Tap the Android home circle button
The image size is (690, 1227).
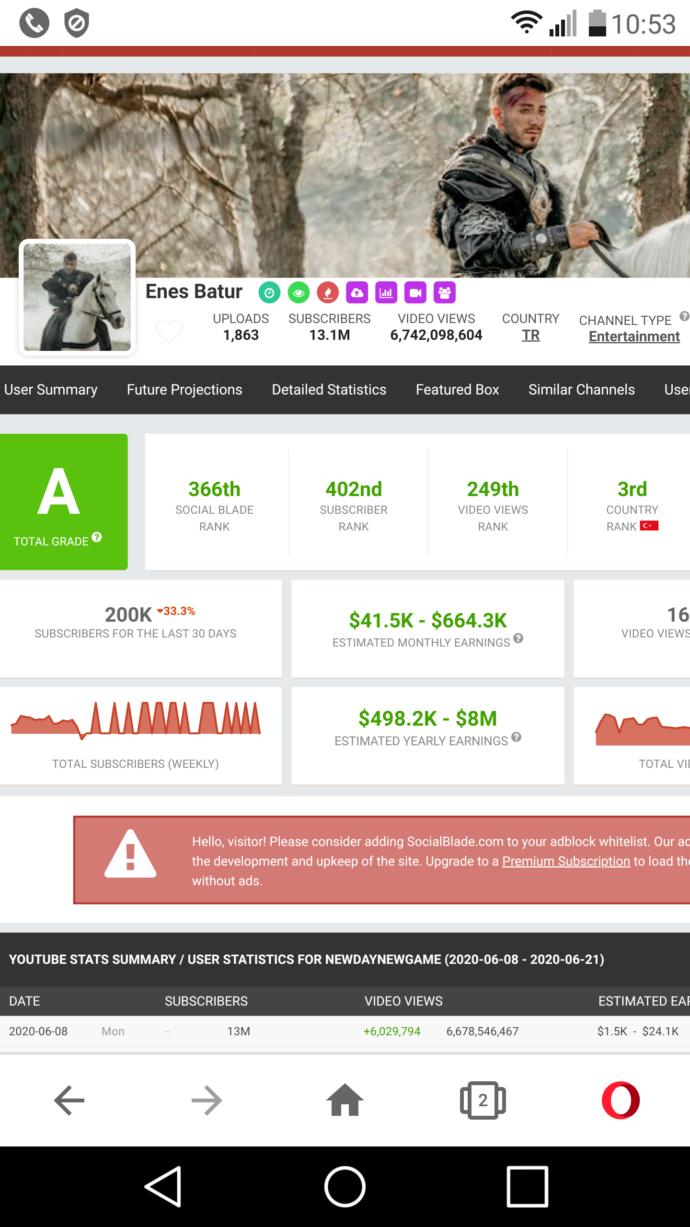(x=345, y=1187)
